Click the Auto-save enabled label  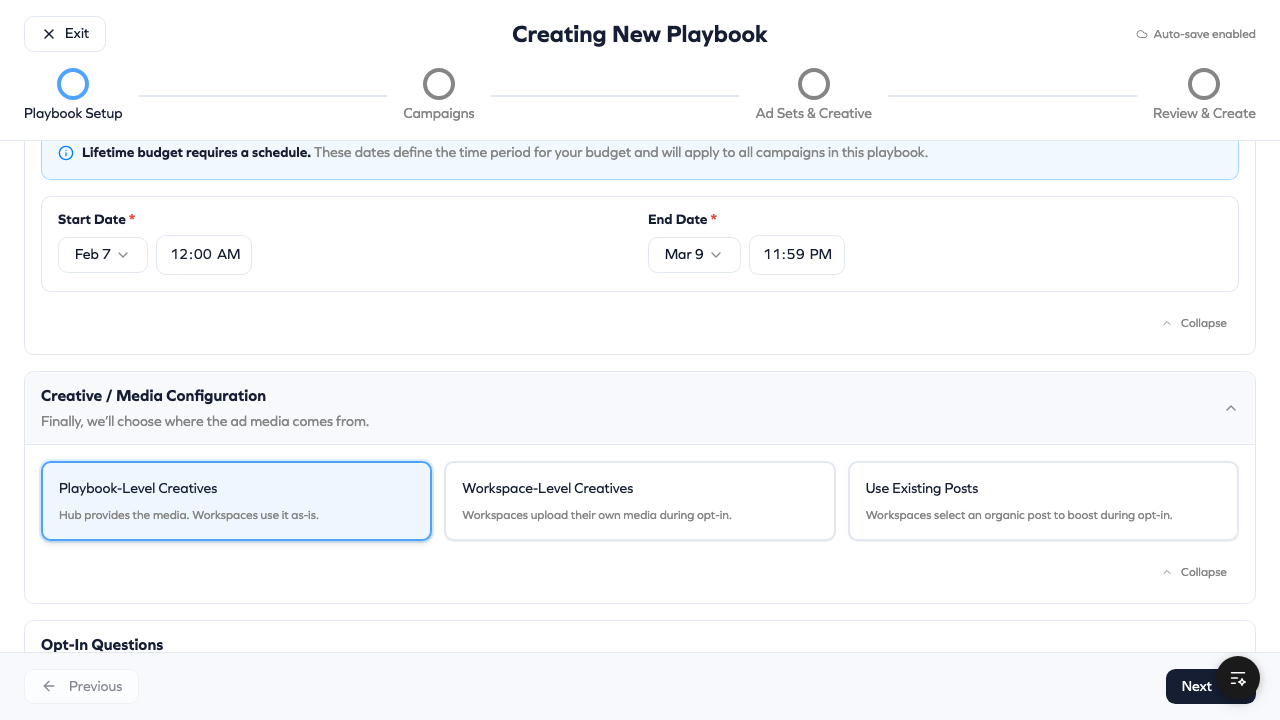point(1204,34)
